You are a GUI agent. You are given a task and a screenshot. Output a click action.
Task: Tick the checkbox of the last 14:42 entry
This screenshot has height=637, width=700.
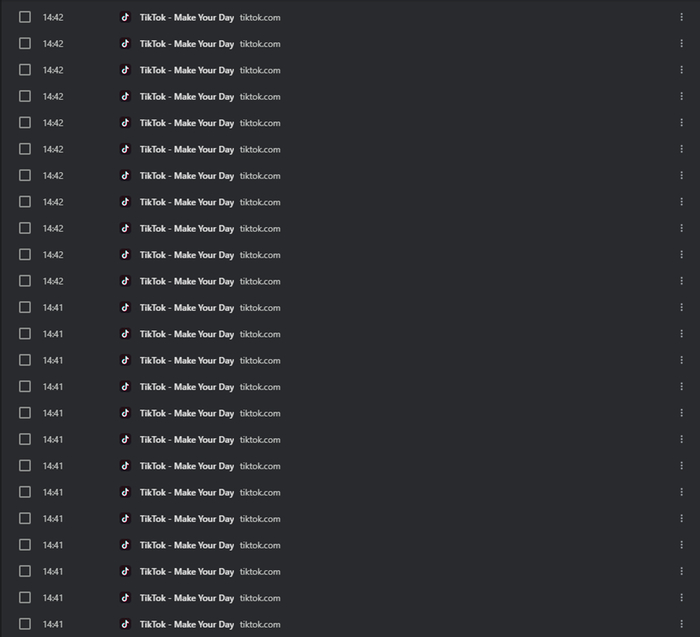click(x=25, y=281)
